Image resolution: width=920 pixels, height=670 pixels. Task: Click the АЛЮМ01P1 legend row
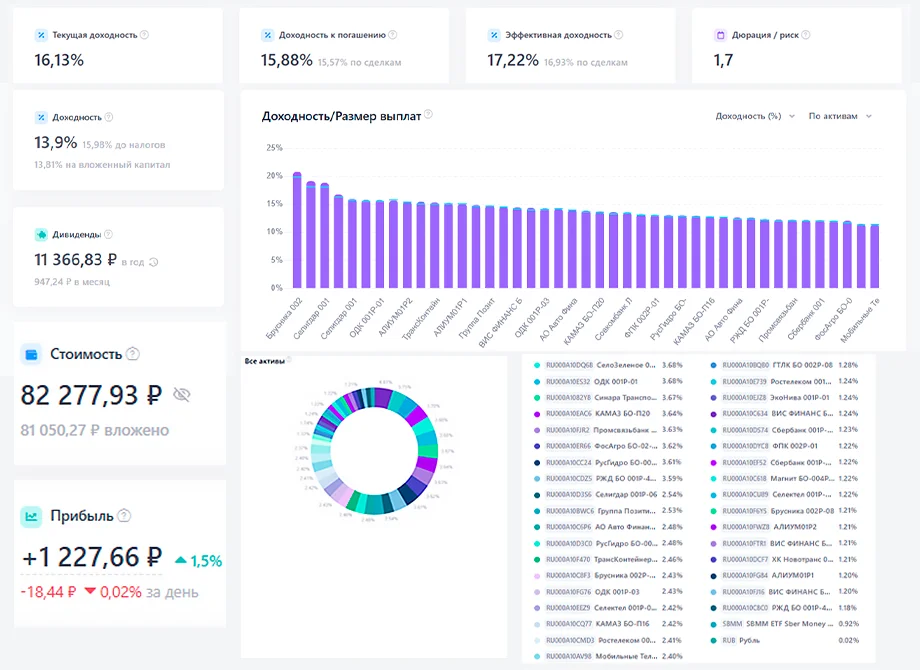point(785,575)
